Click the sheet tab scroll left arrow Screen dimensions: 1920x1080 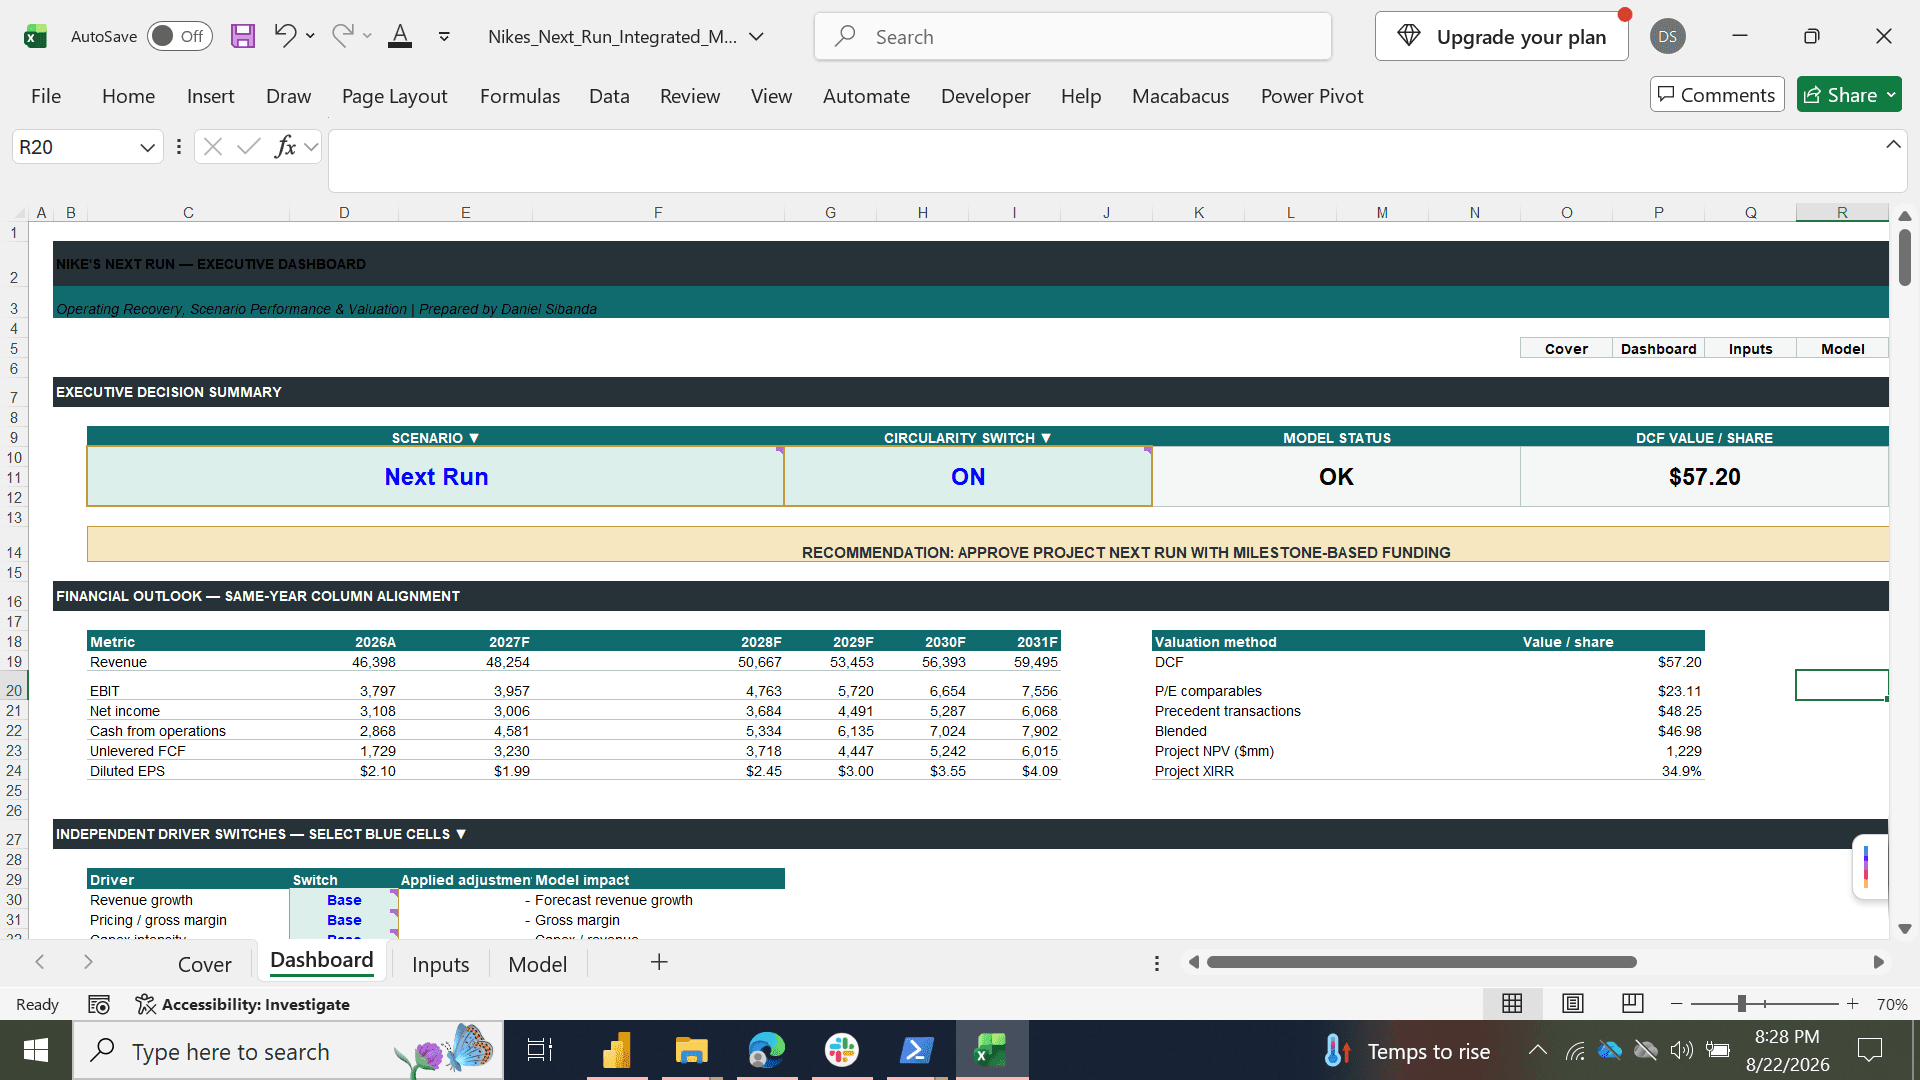coord(40,962)
